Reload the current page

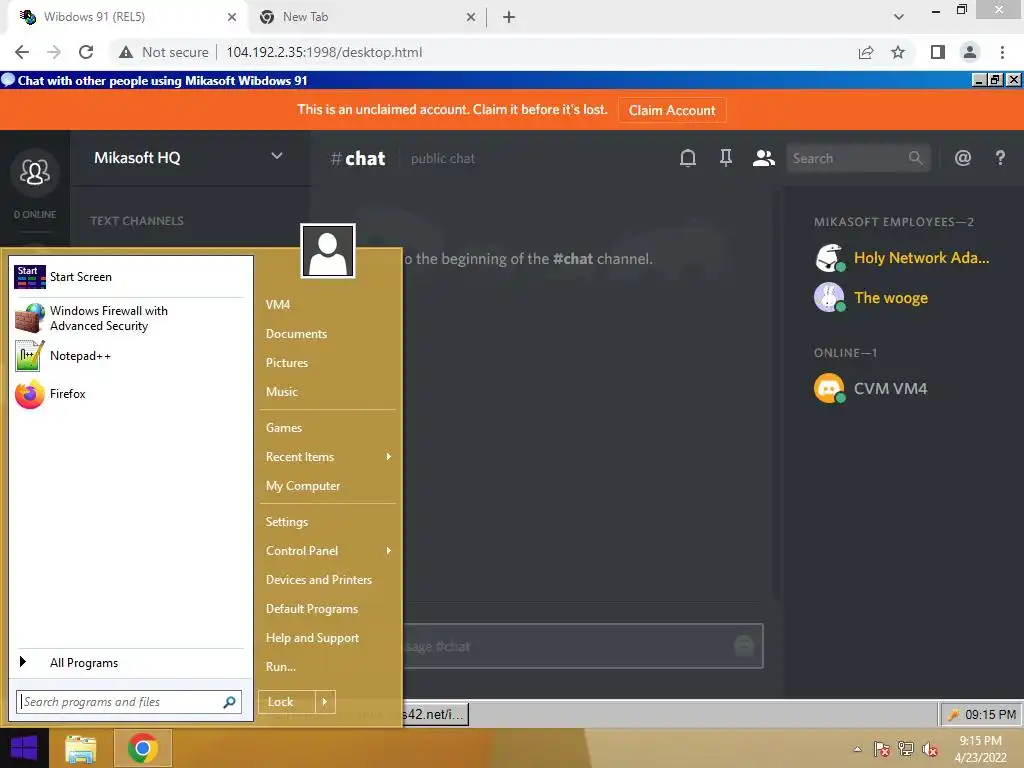click(86, 52)
